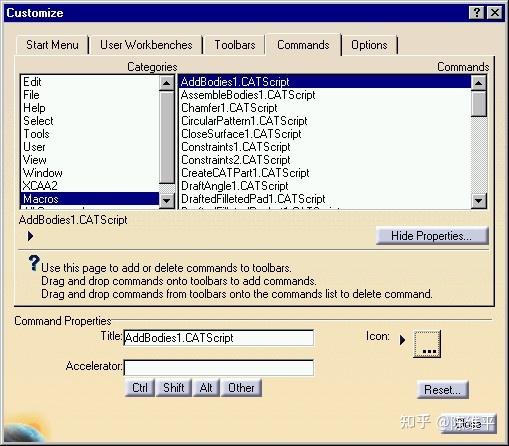Toggle the Shift accelerator modifier
This screenshot has height=446, width=509.
coord(173,388)
